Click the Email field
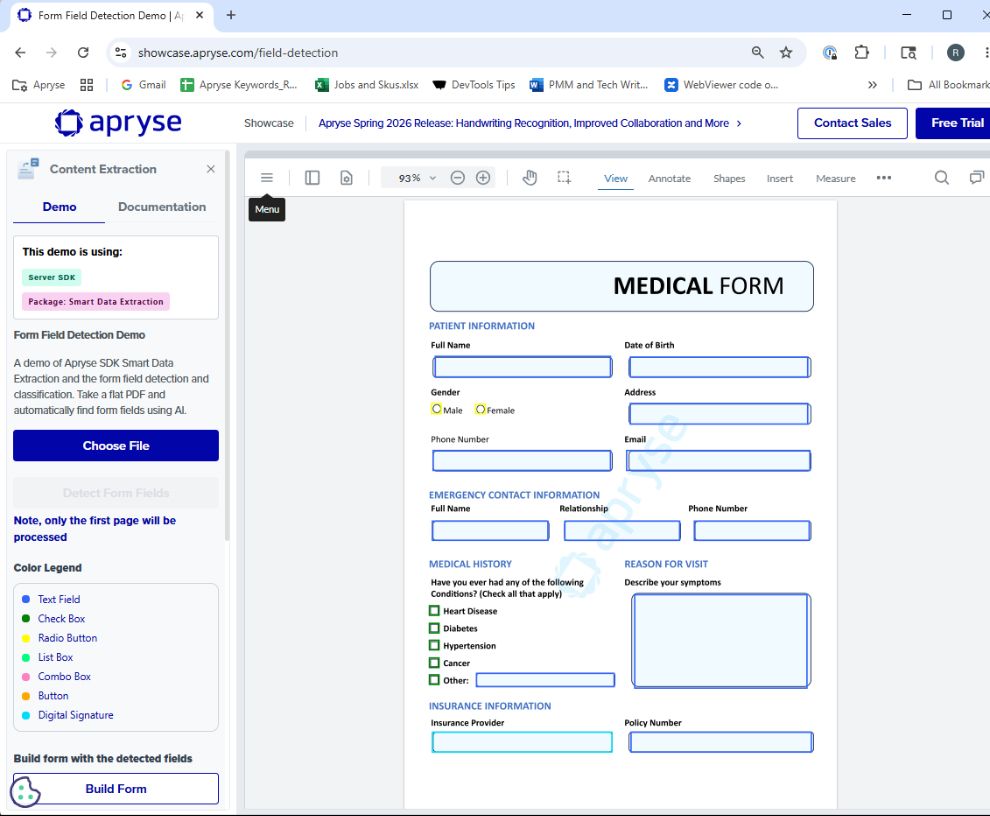Screen dimensions: 990x816 point(719,460)
